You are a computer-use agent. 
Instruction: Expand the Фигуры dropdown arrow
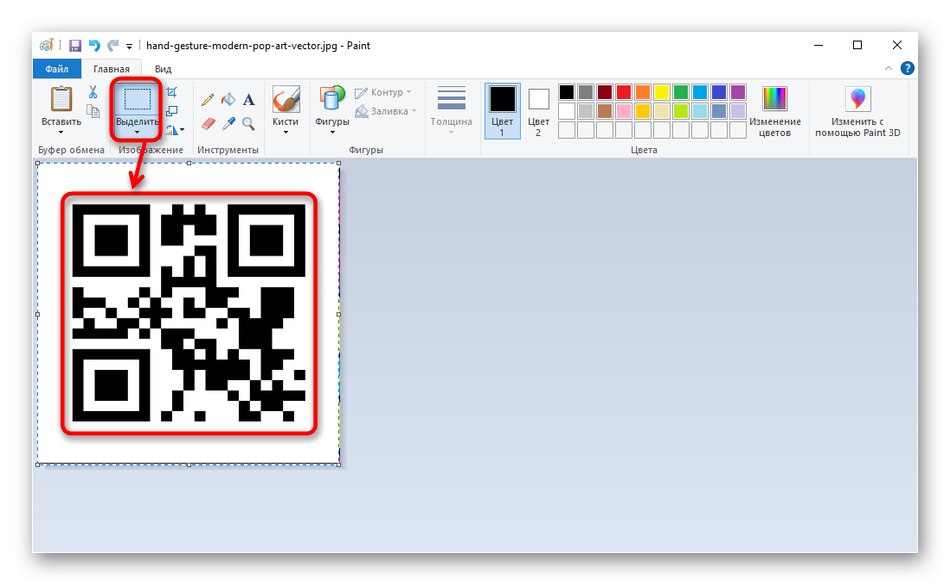(x=332, y=132)
